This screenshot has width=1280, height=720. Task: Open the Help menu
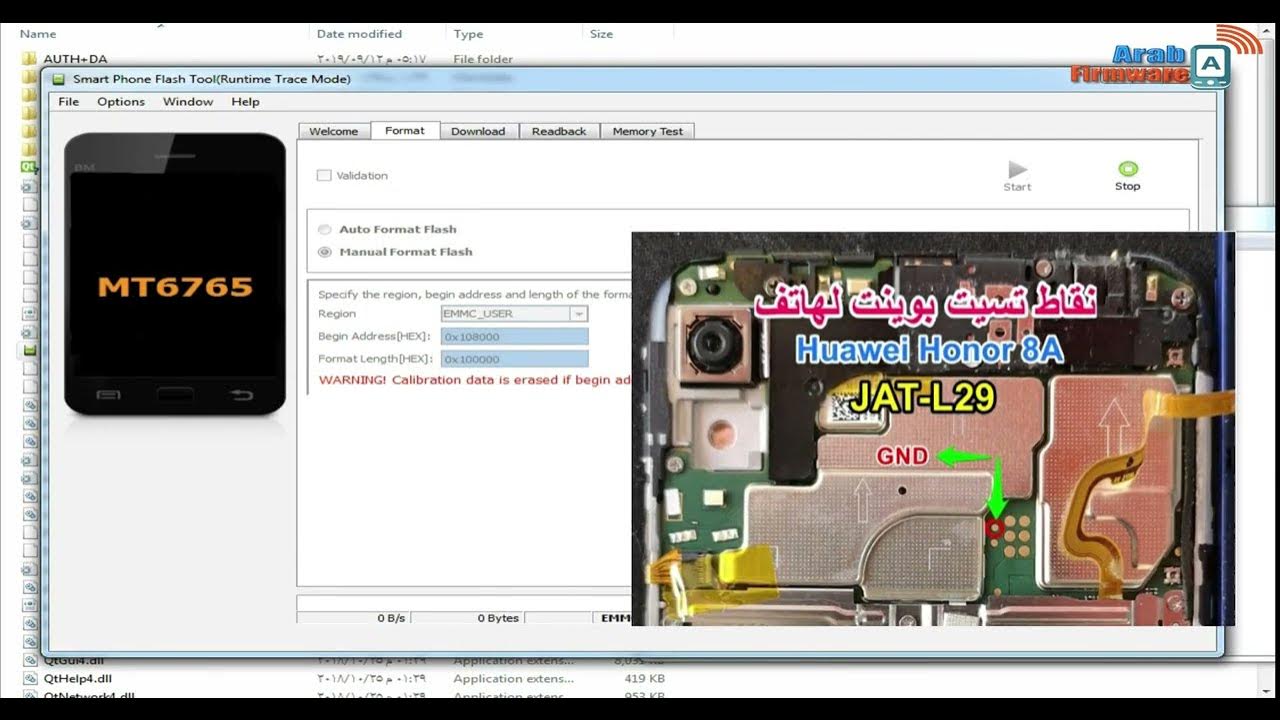[245, 102]
